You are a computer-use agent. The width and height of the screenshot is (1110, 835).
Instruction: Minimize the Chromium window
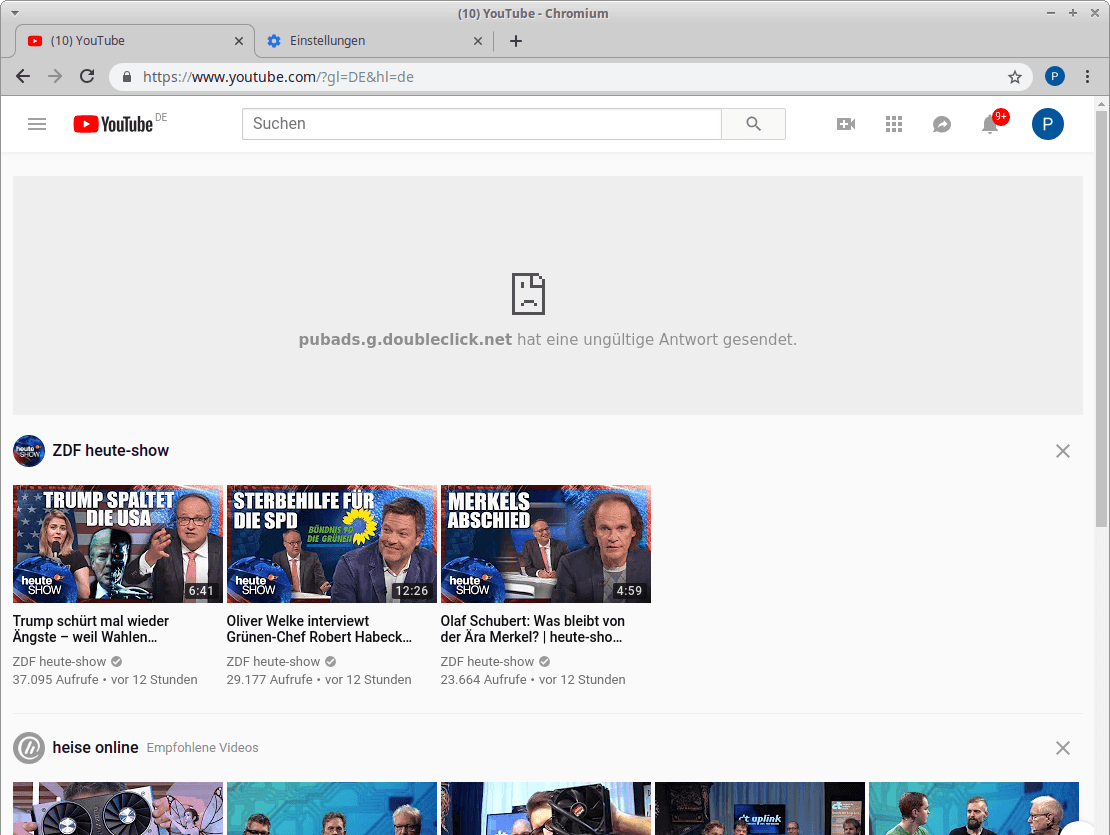tap(1051, 13)
